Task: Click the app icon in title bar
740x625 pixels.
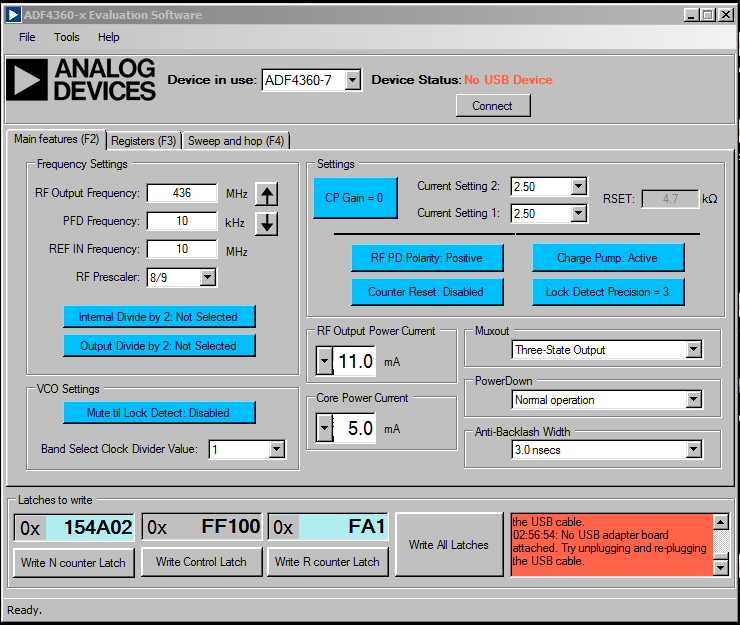Action: click(13, 15)
